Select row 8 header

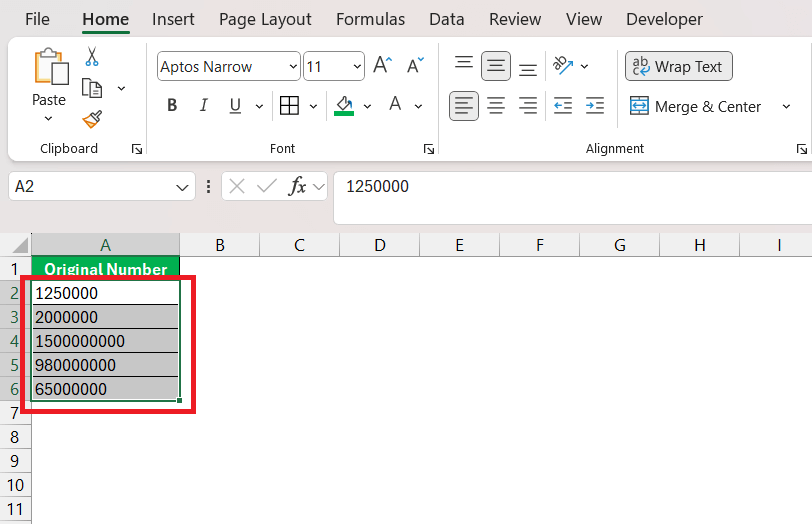(x=15, y=437)
